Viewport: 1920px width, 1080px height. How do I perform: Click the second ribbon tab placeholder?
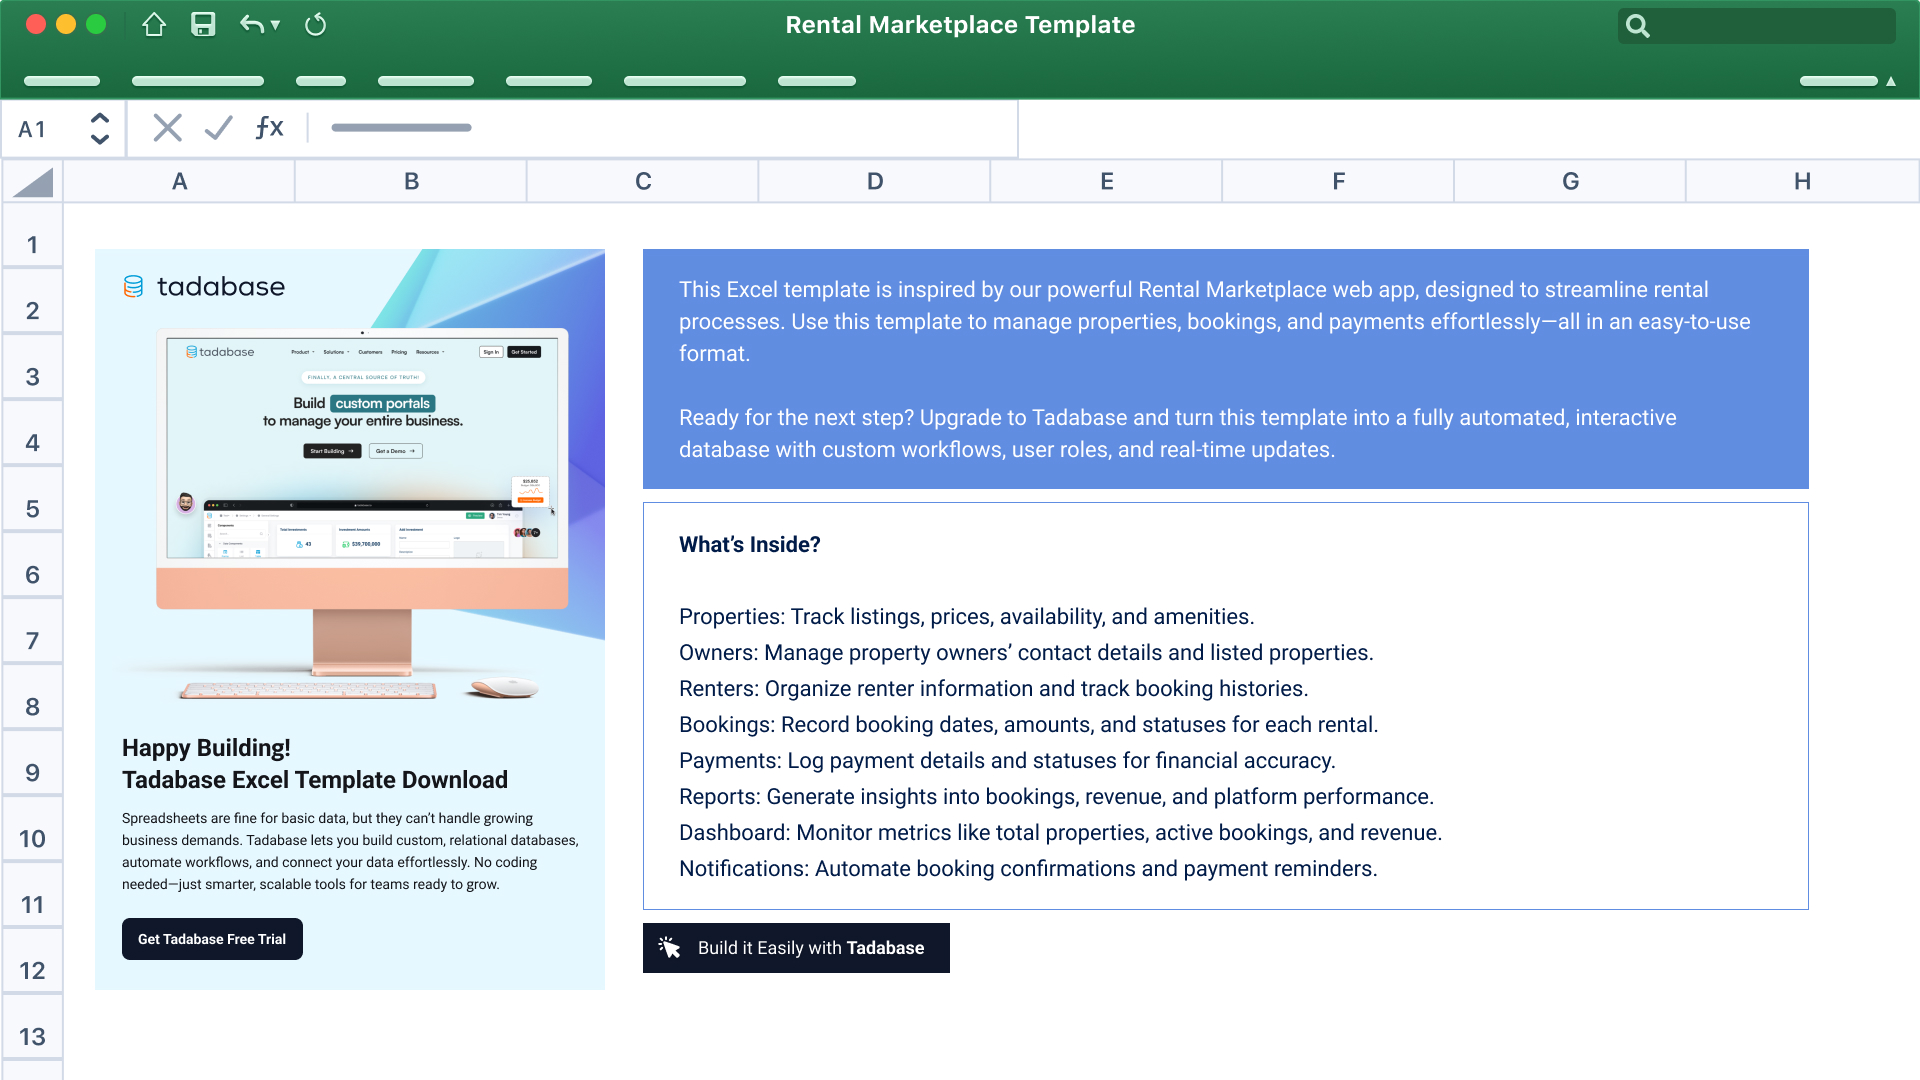[198, 81]
